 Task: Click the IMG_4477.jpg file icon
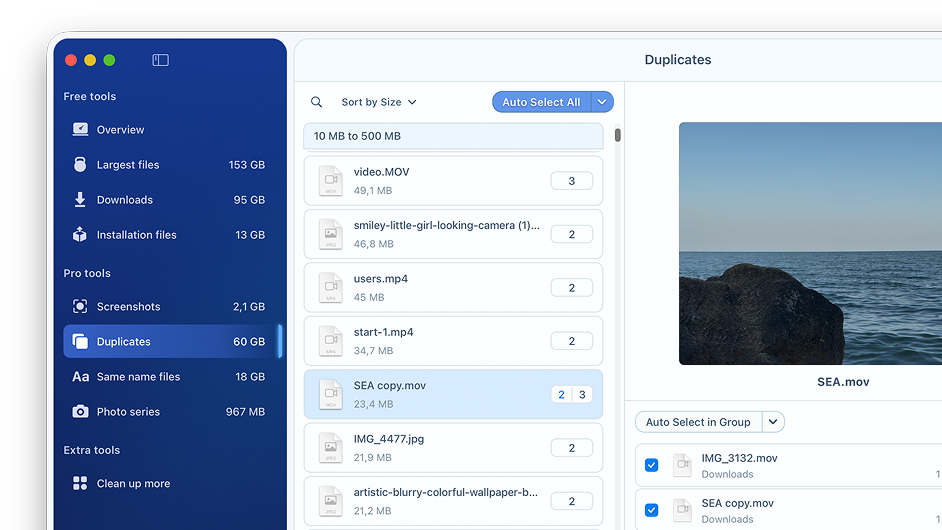point(330,448)
